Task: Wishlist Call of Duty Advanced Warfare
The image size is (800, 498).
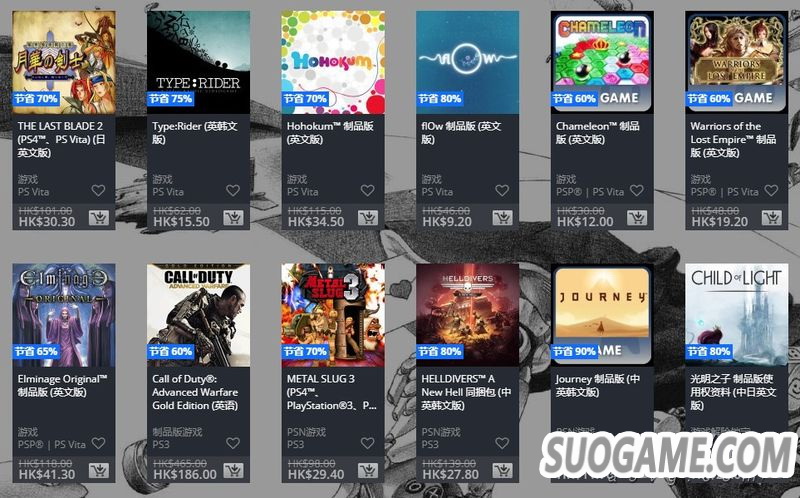Action: point(233,443)
